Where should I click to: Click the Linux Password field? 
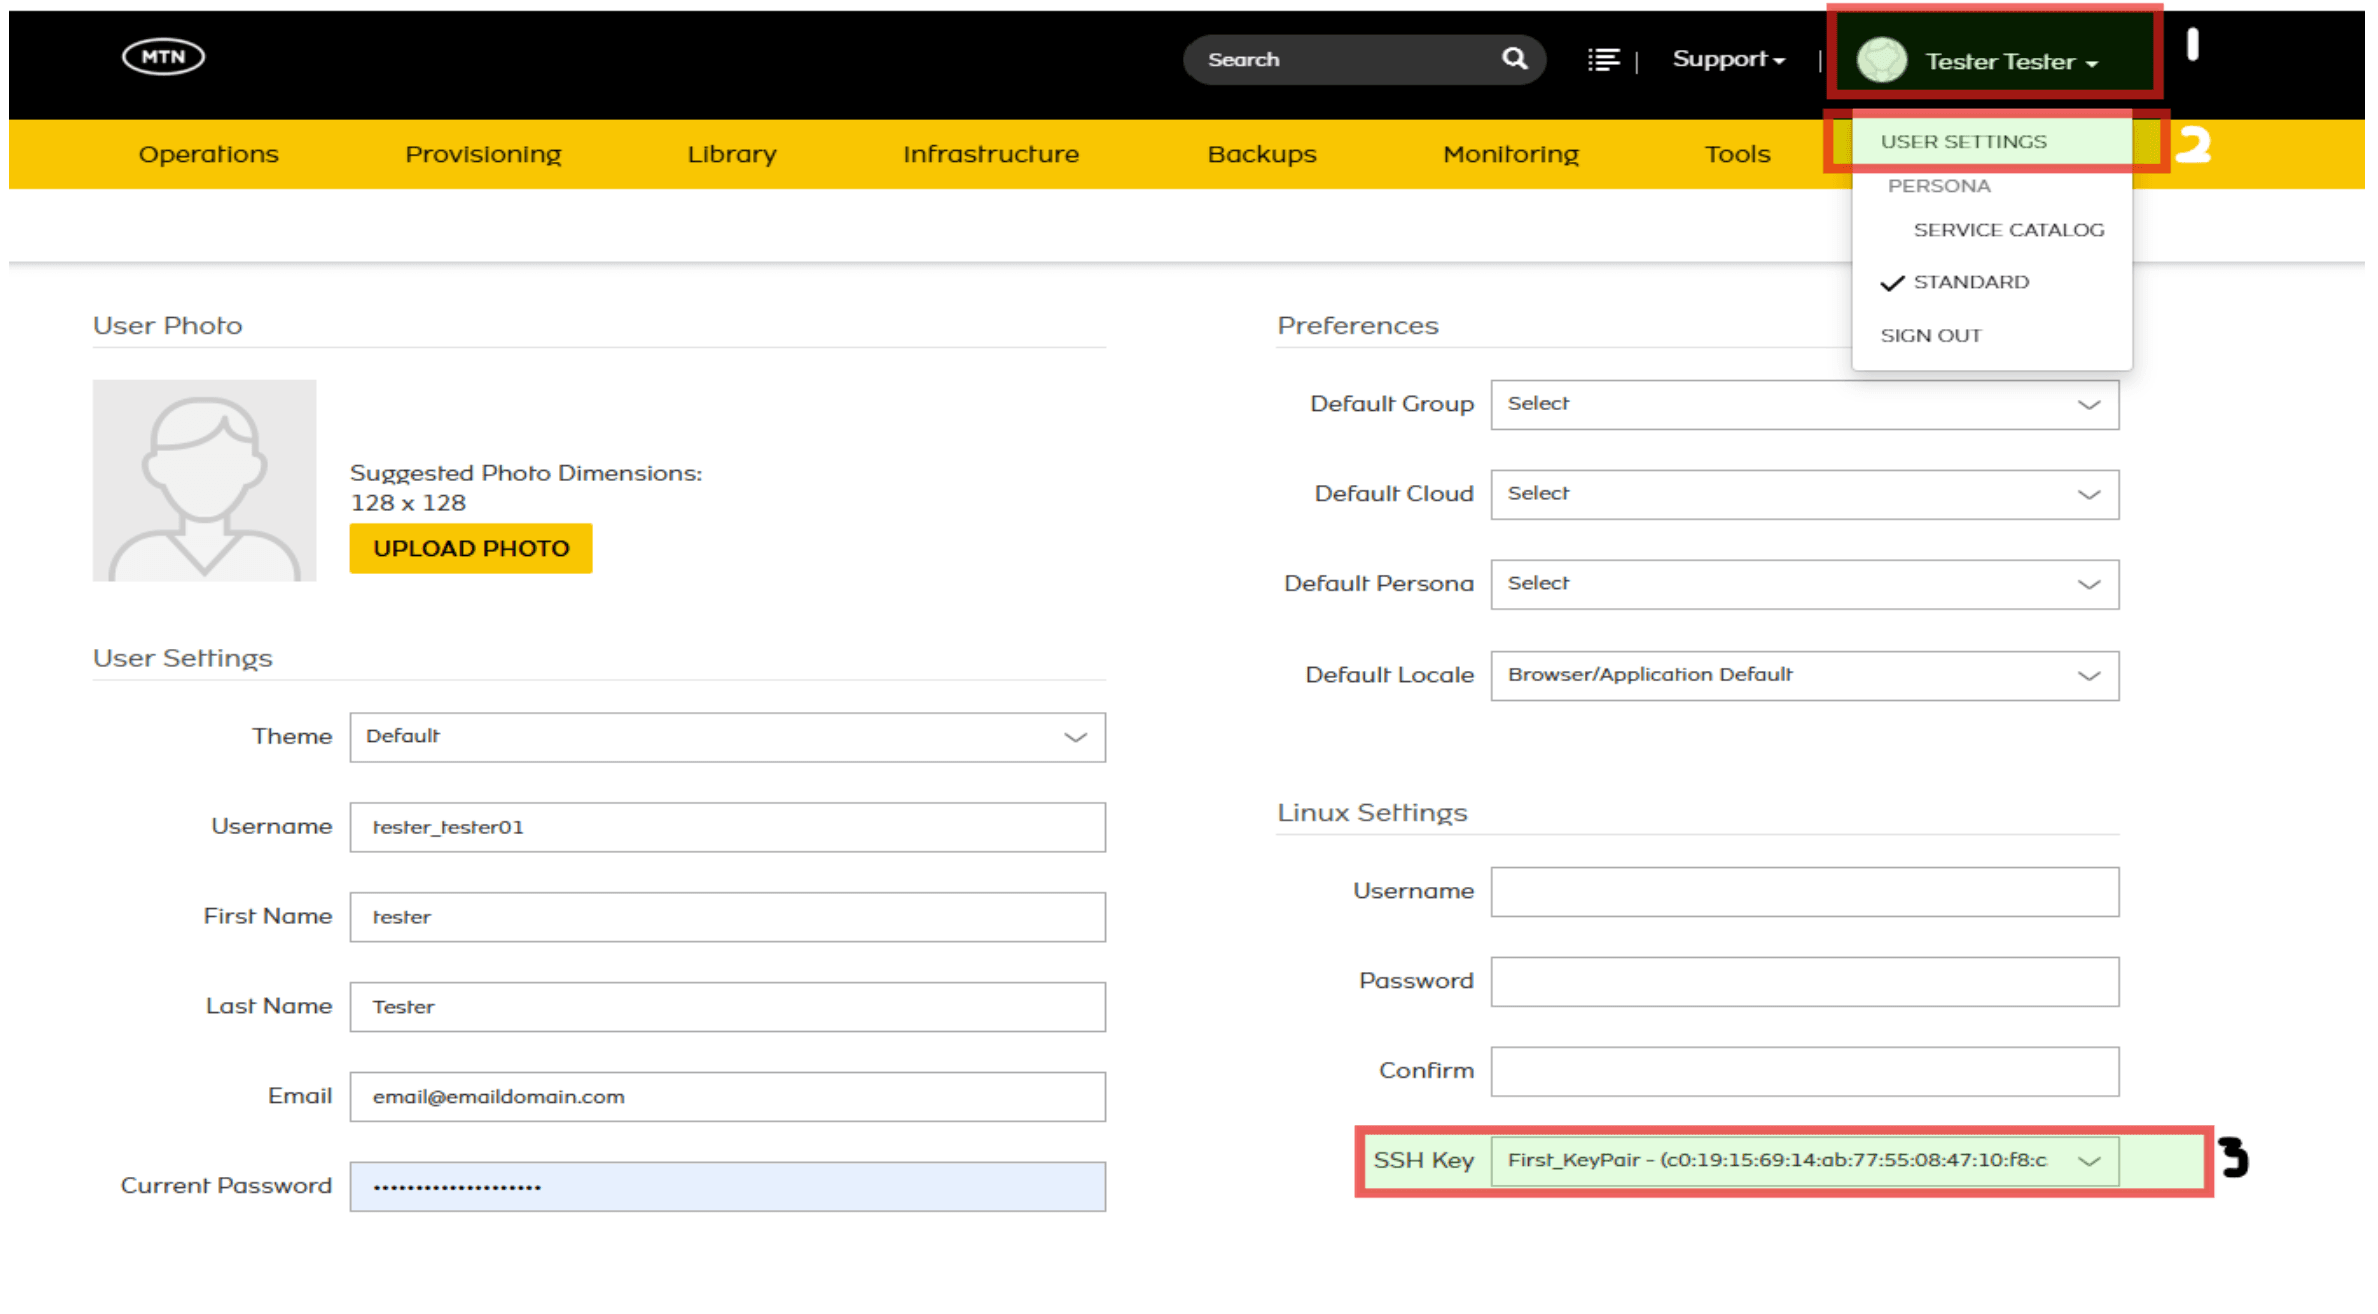[1804, 982]
